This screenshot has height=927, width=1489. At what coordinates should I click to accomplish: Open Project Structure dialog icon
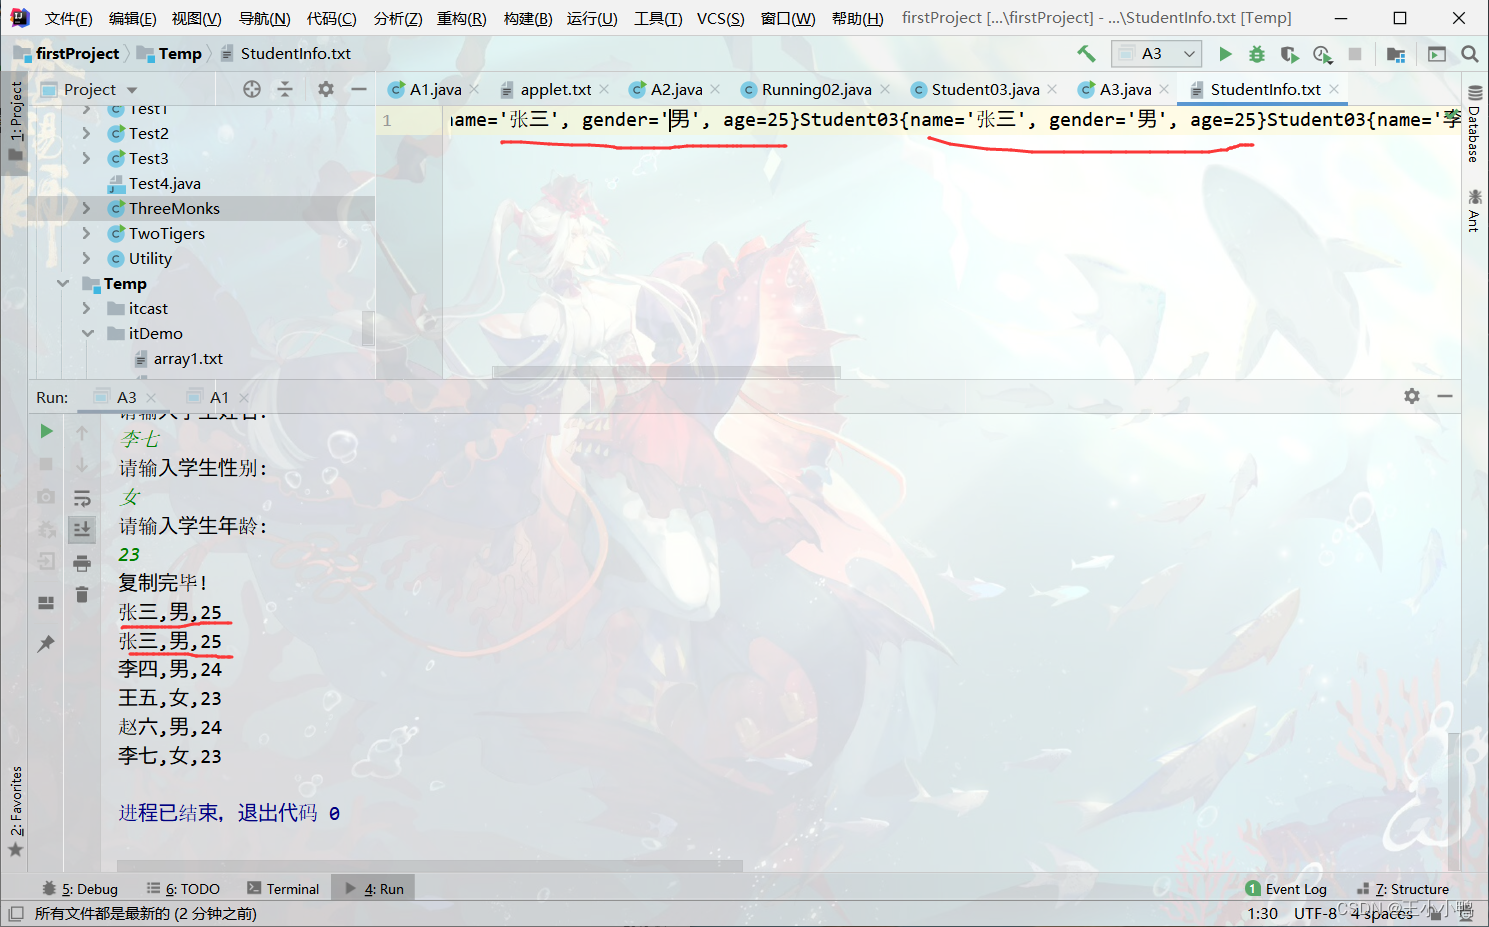click(1396, 54)
